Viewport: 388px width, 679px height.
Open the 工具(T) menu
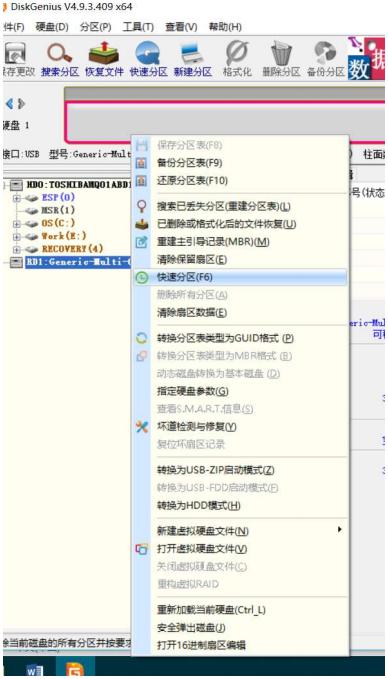click(138, 27)
